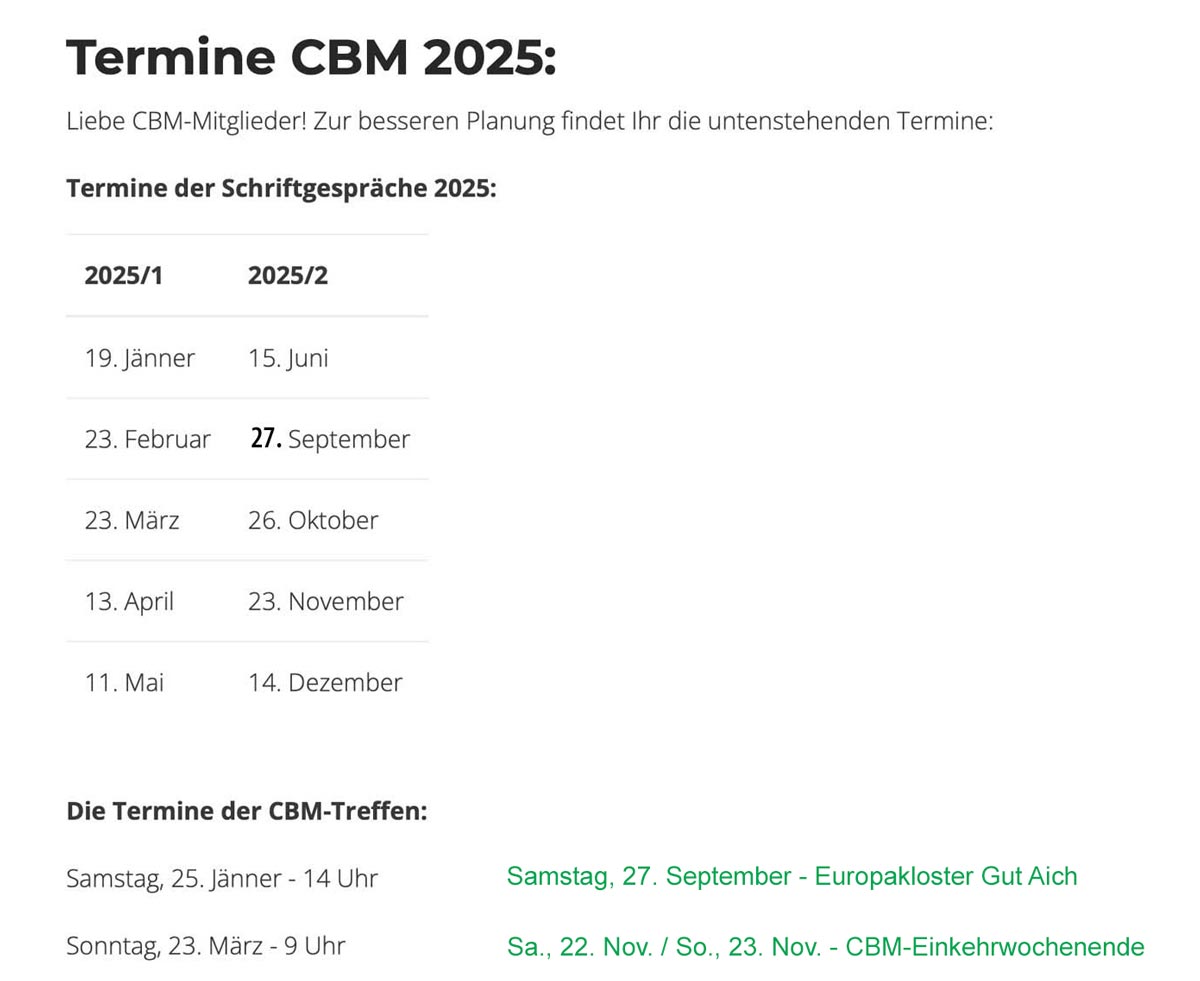Select the "19. Jänner" table cell

(140, 358)
